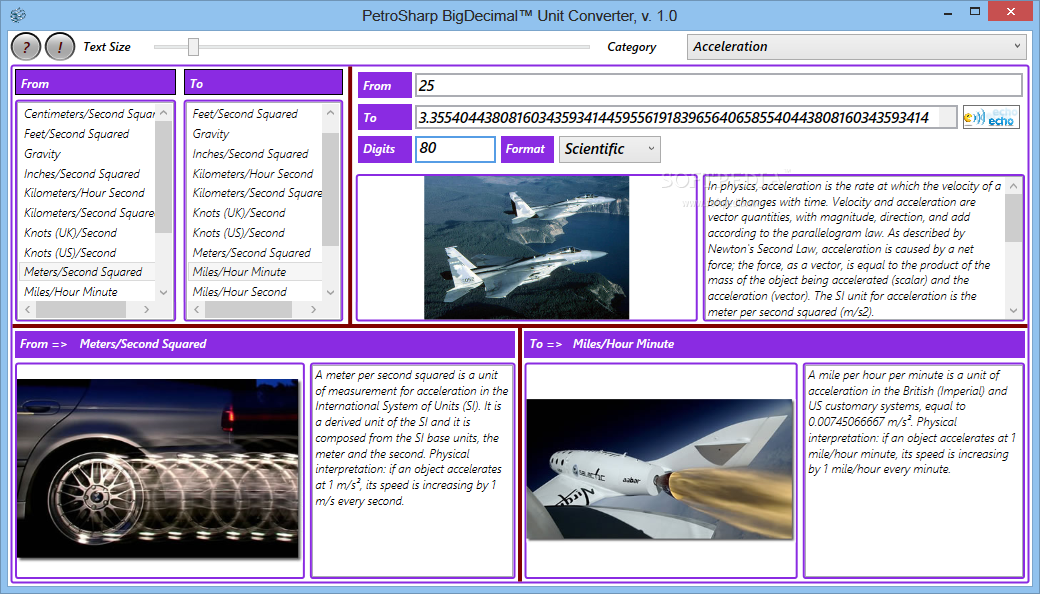Select Feet/Second Squared in To list
1040x594 pixels.
256,114
